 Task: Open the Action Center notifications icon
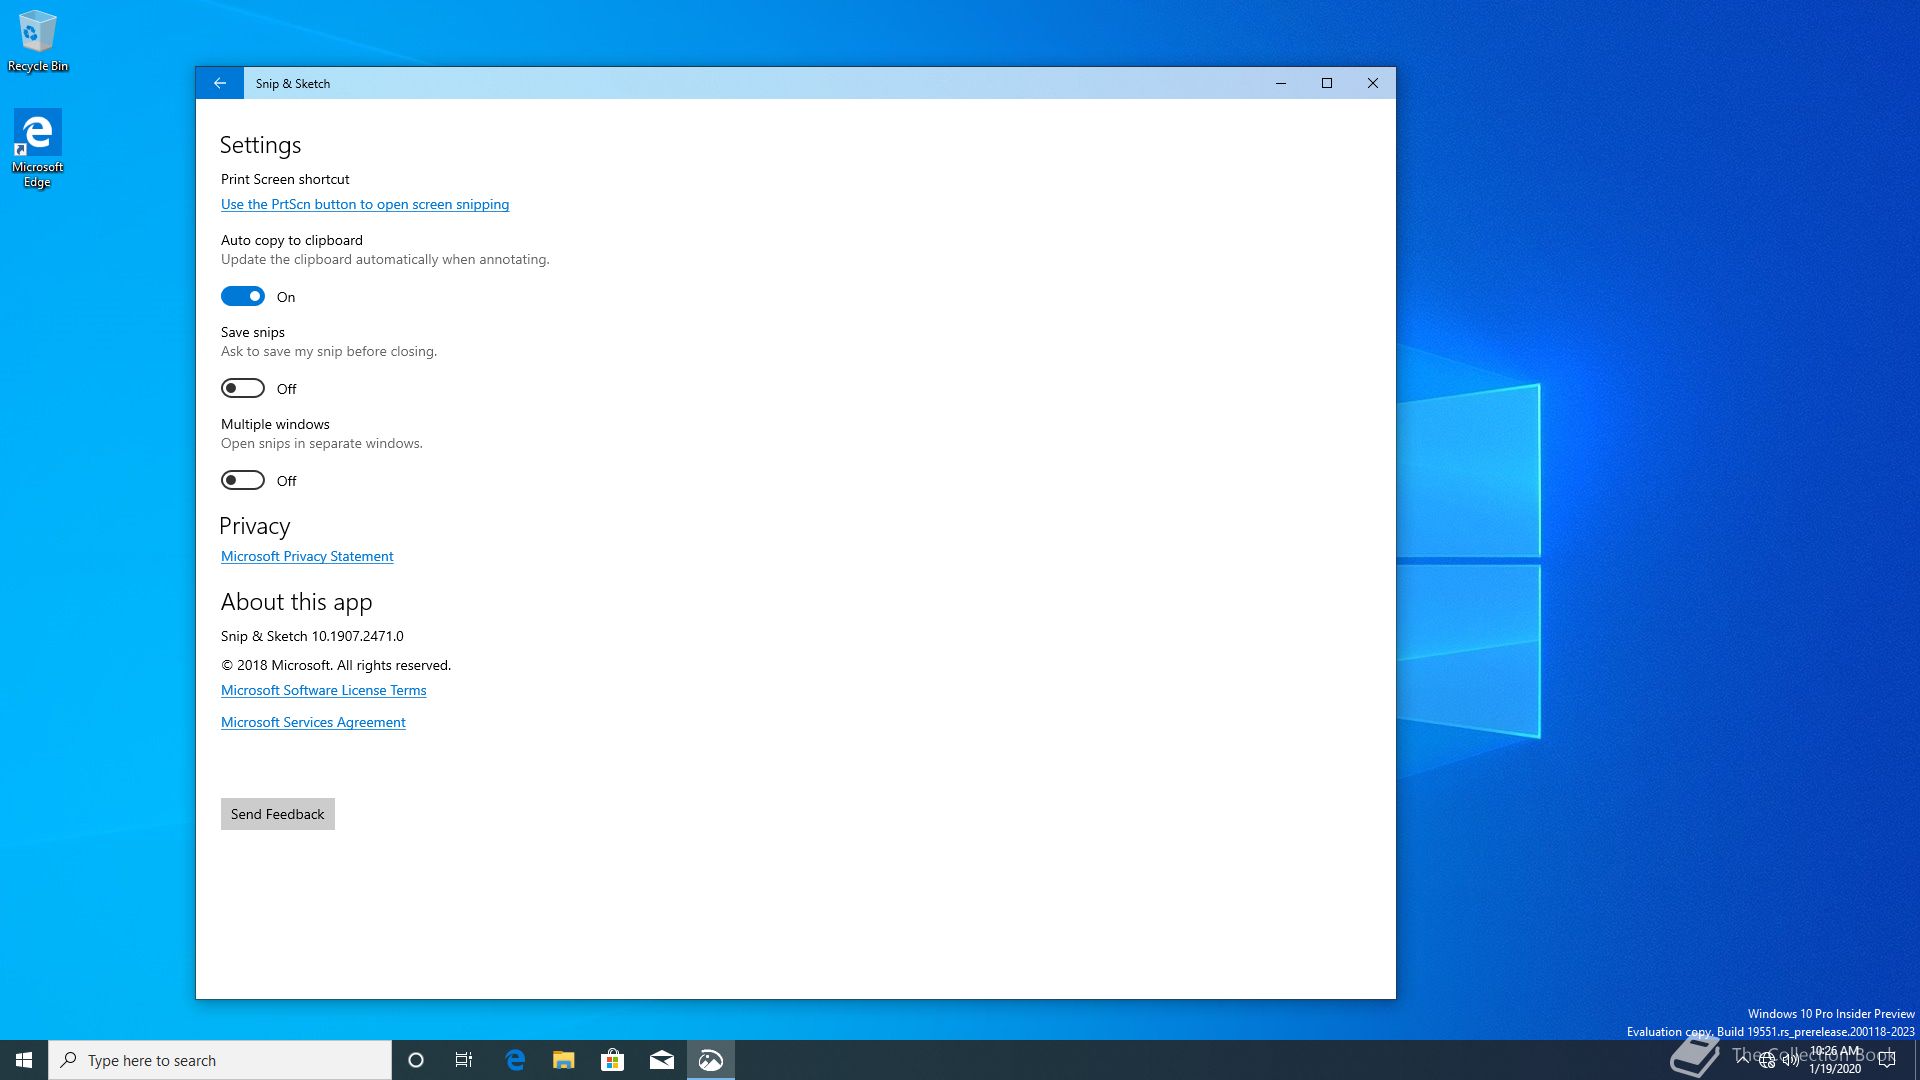tap(1887, 1060)
